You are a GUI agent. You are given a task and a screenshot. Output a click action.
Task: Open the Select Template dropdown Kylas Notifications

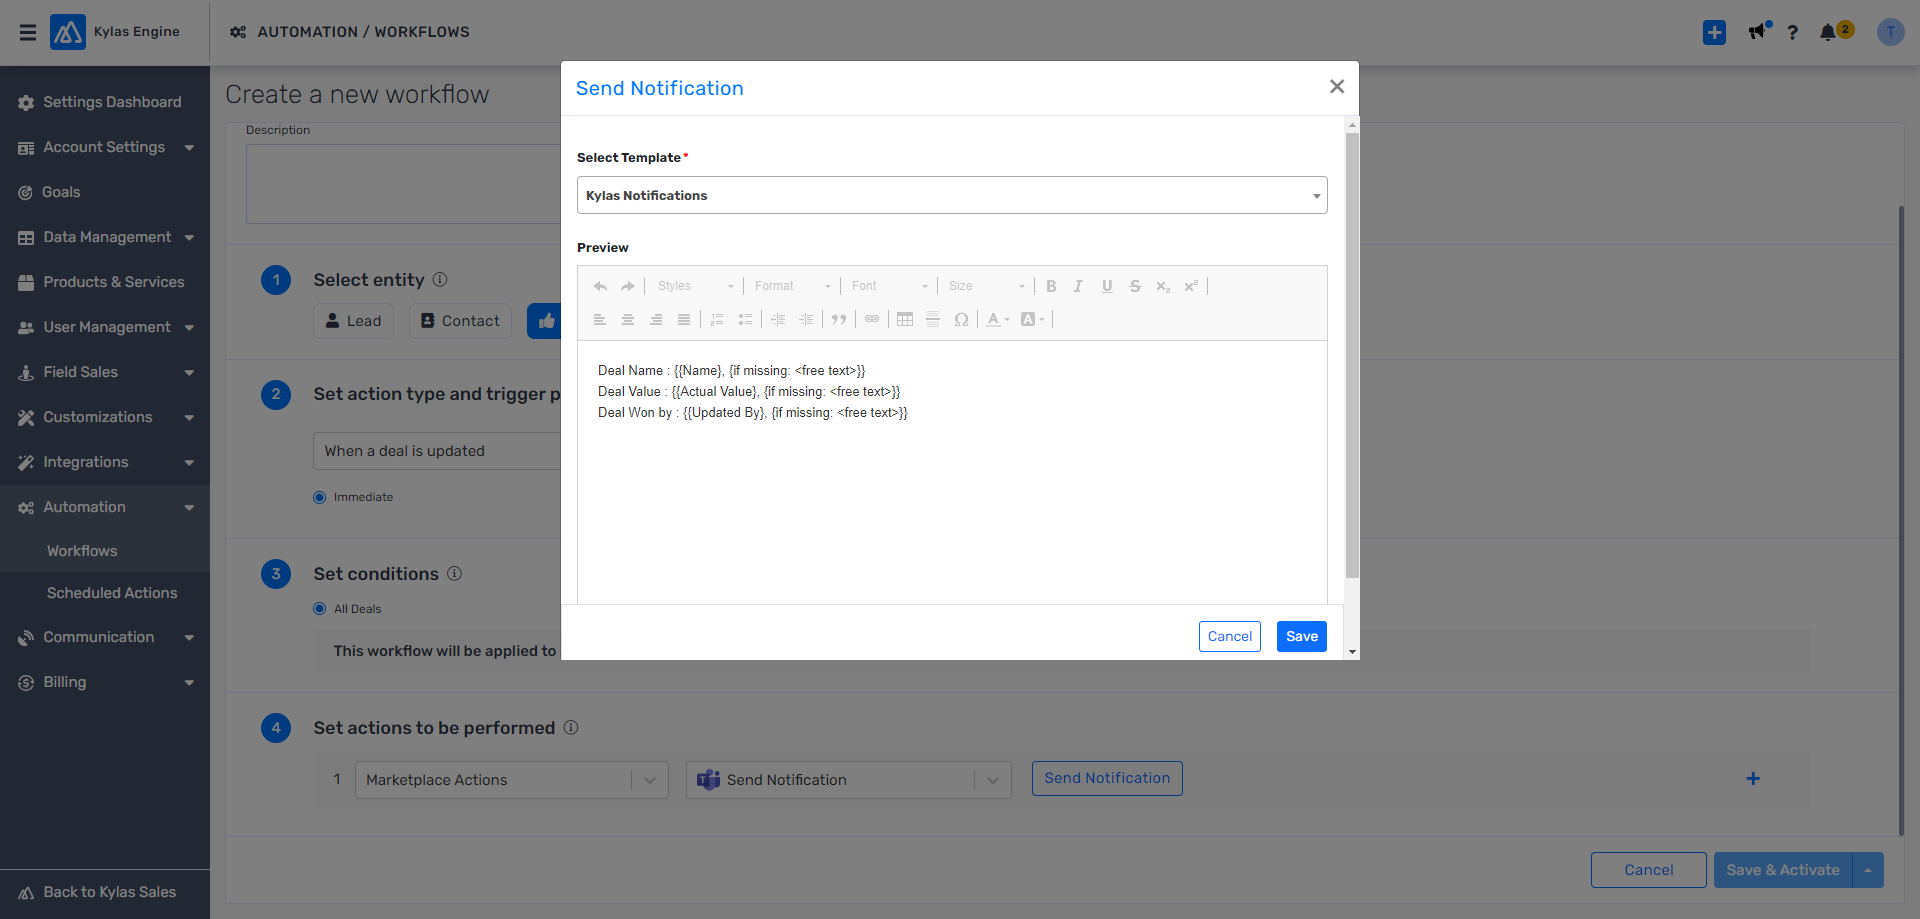click(x=952, y=195)
